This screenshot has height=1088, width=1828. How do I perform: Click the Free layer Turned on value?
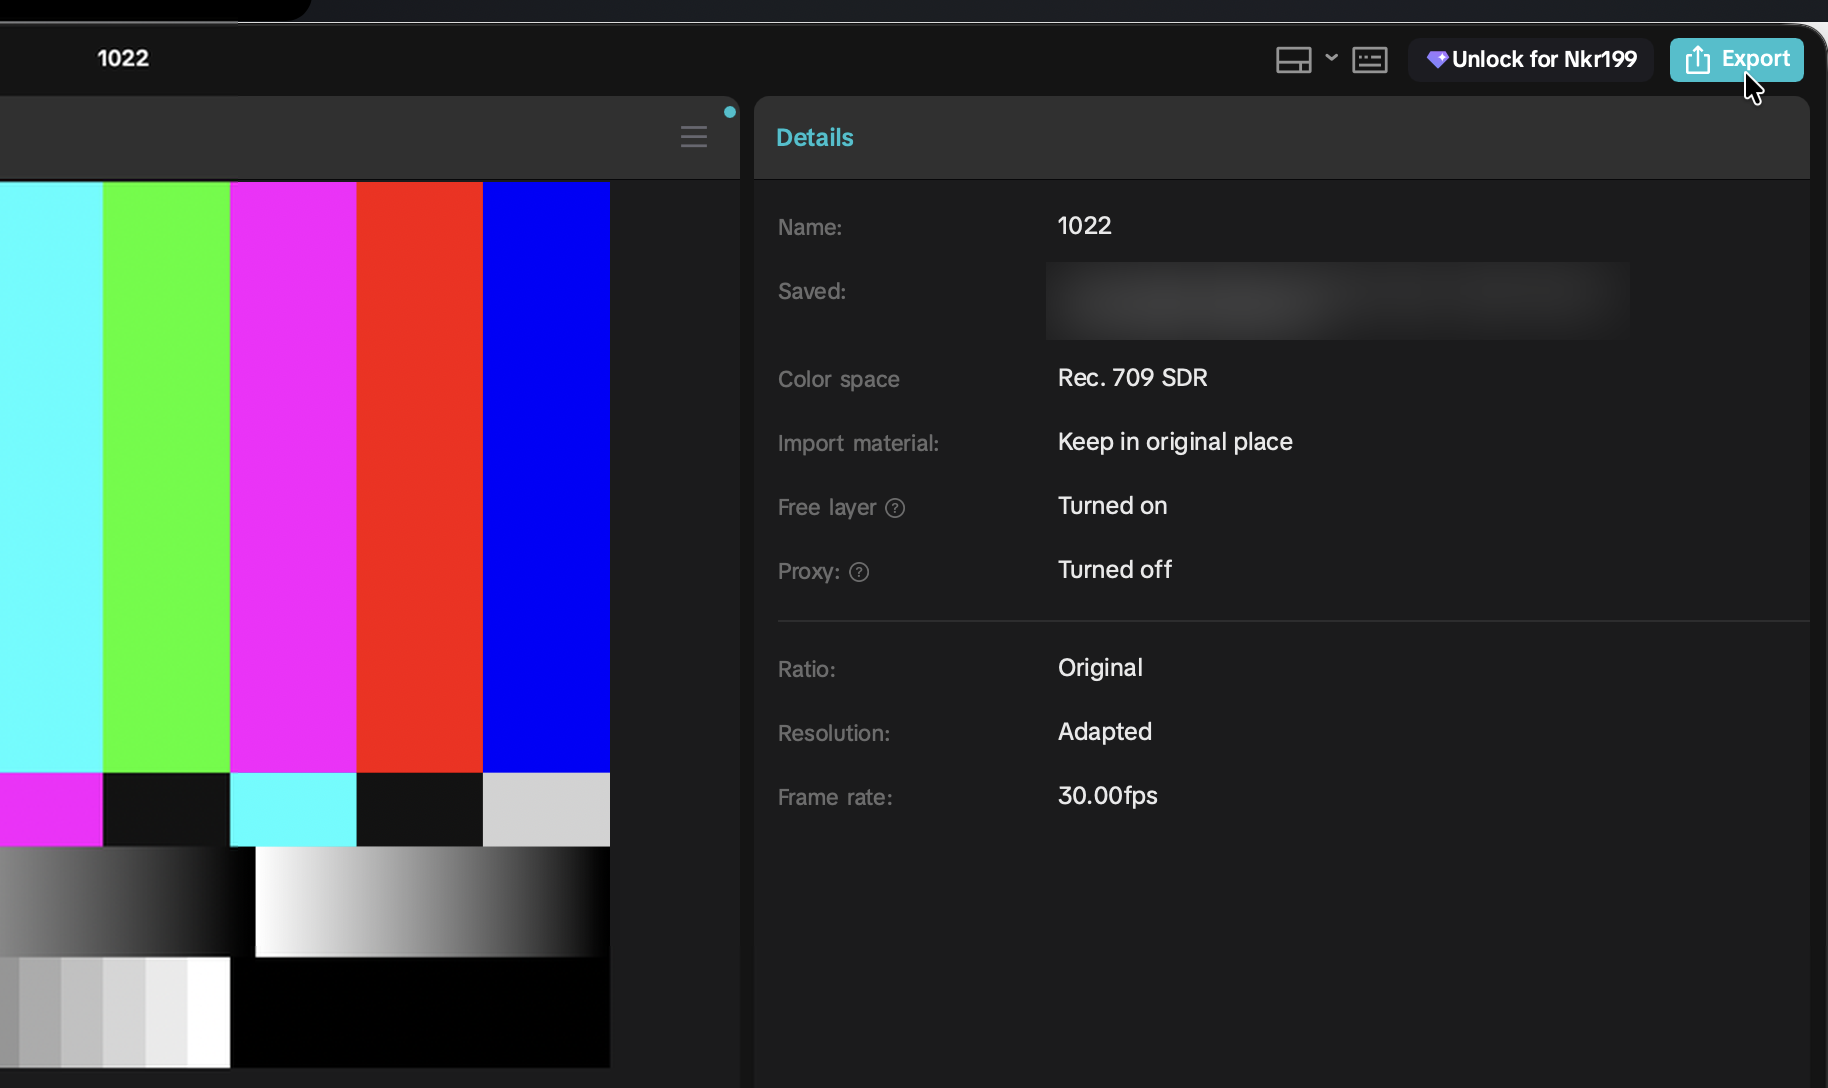[x=1113, y=506]
